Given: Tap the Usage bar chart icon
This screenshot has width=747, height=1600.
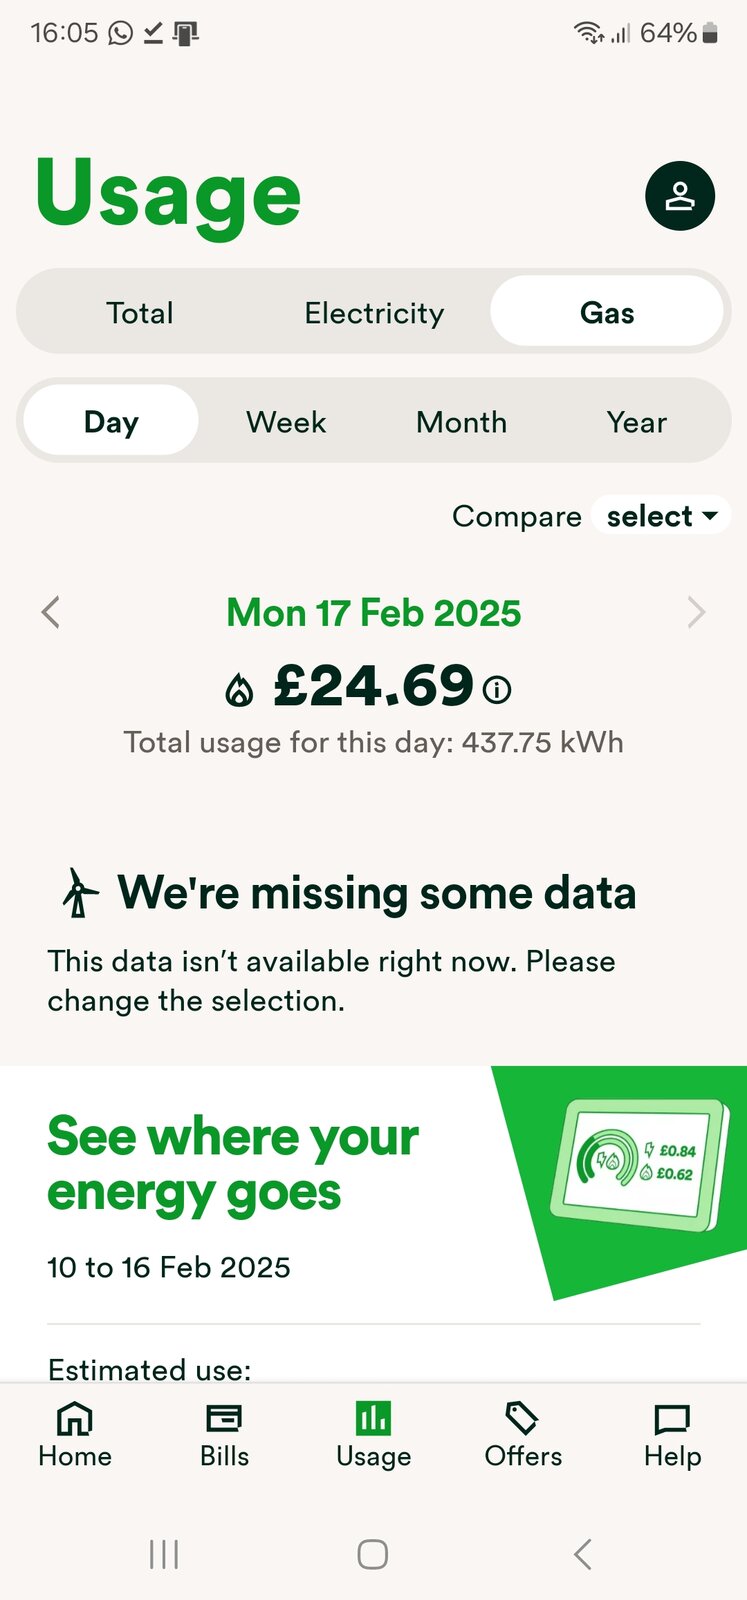Looking at the screenshot, I should pos(373,1419).
